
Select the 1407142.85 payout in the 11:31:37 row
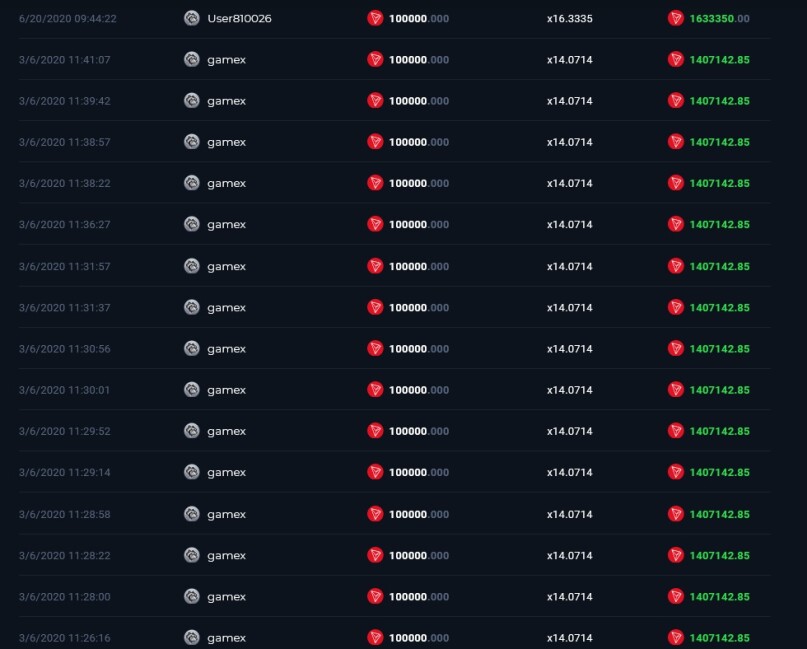point(720,308)
